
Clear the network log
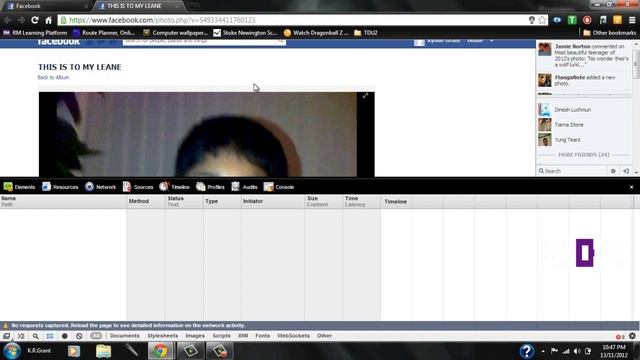[79, 336]
